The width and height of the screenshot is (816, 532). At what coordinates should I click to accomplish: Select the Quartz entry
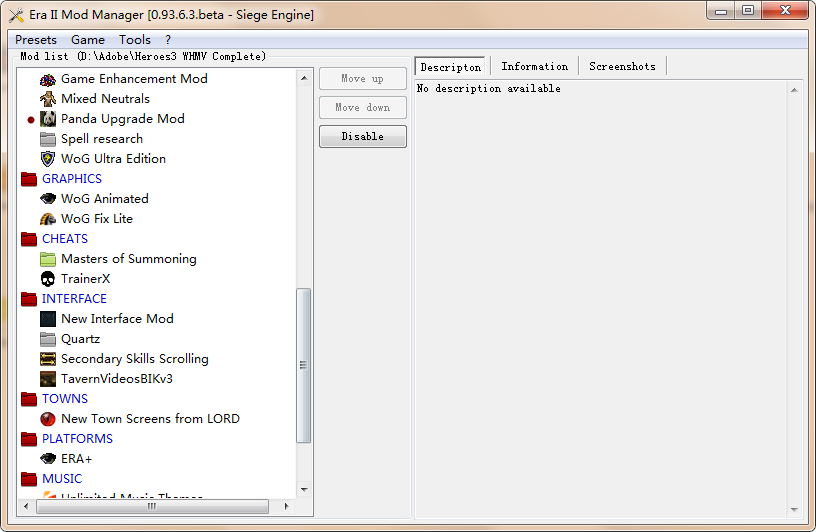[x=80, y=339]
